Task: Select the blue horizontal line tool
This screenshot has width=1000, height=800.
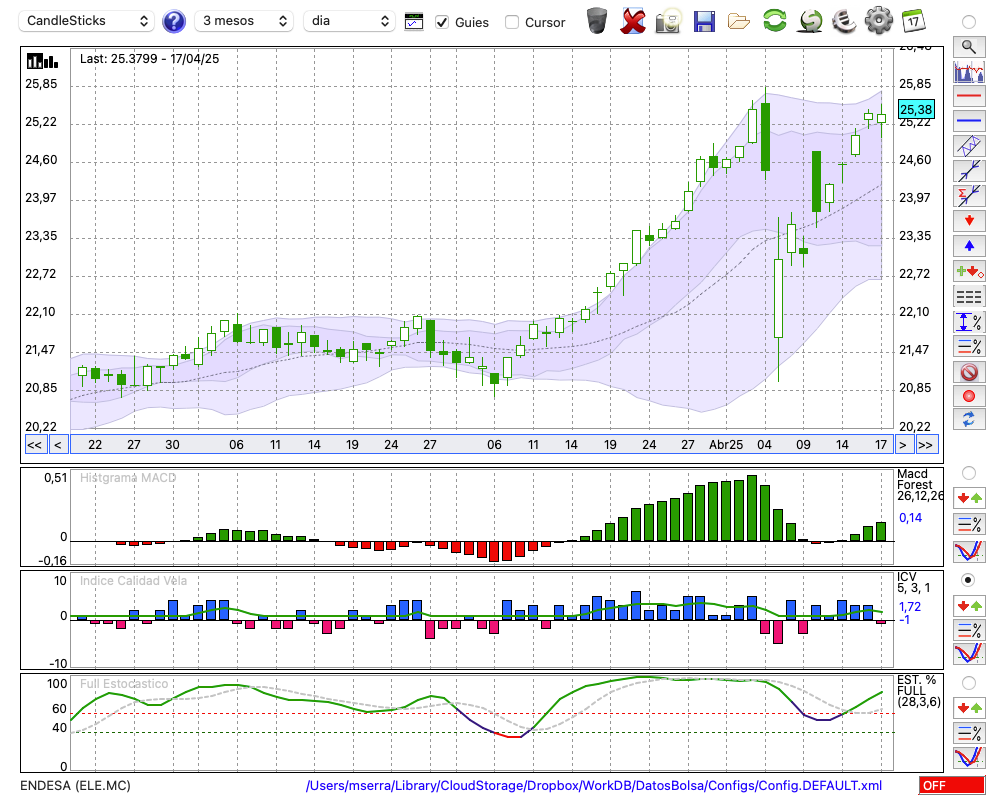Action: tap(969, 121)
